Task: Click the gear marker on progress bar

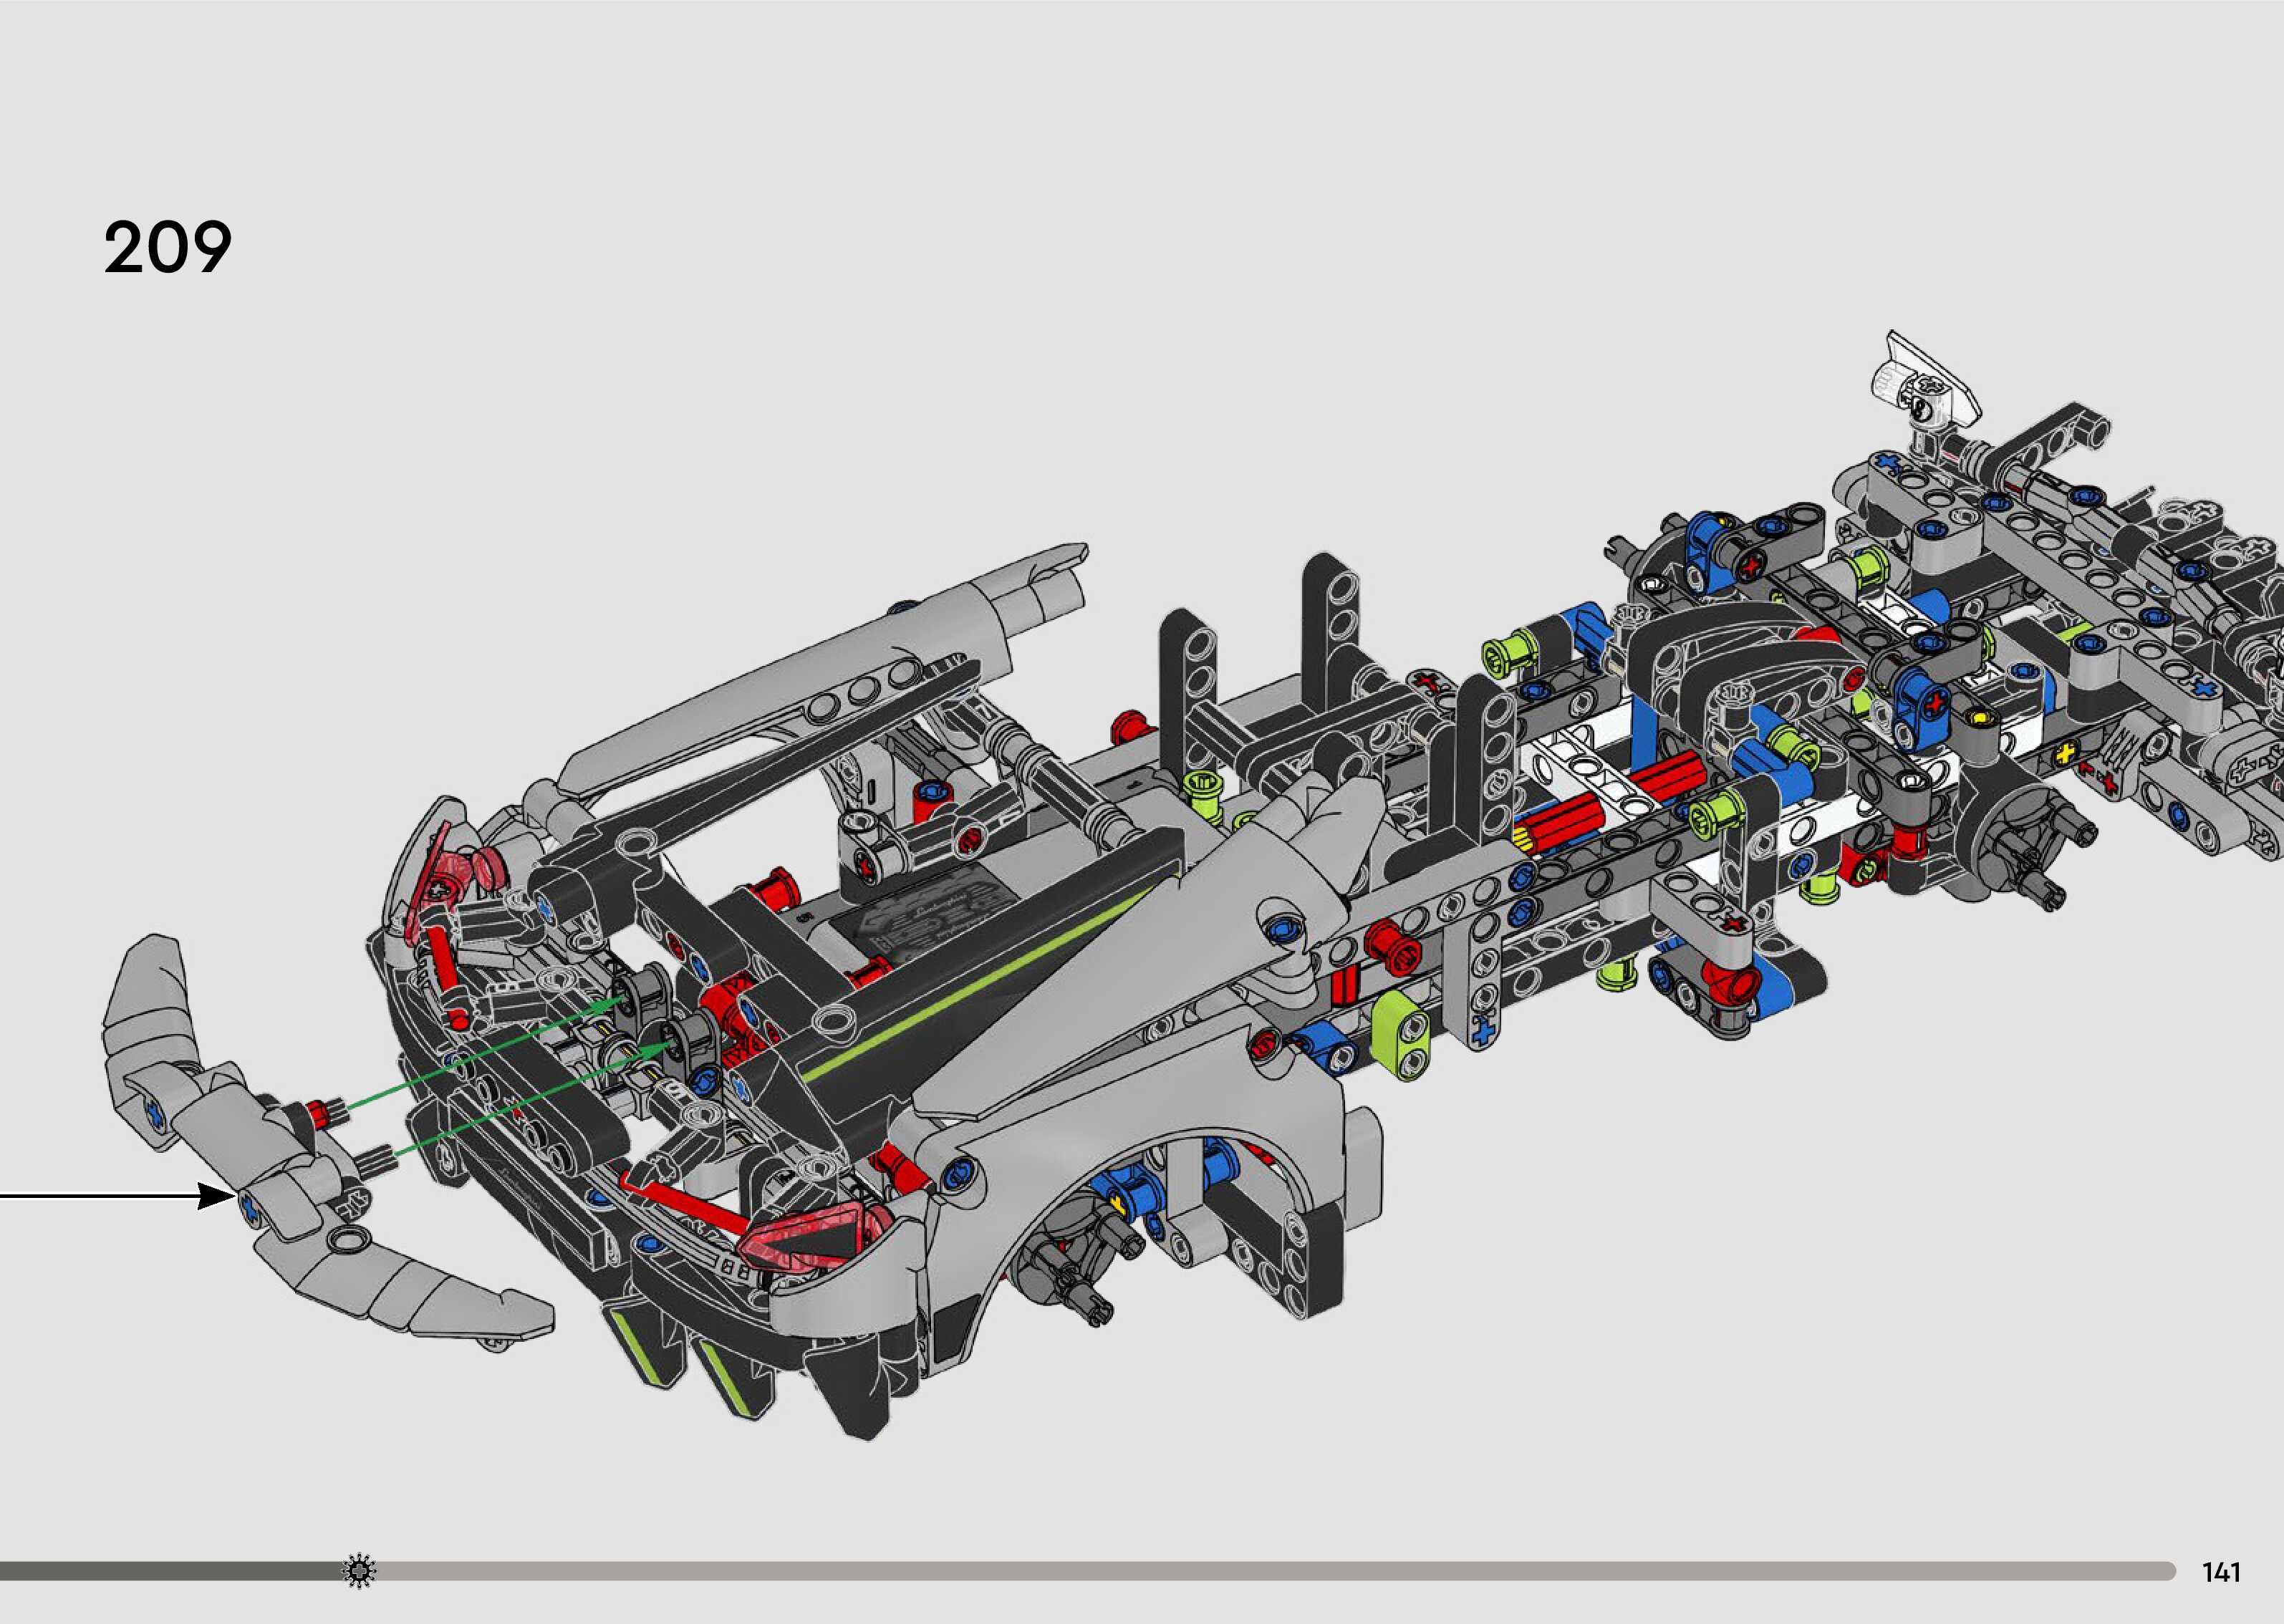Action: (x=359, y=1571)
